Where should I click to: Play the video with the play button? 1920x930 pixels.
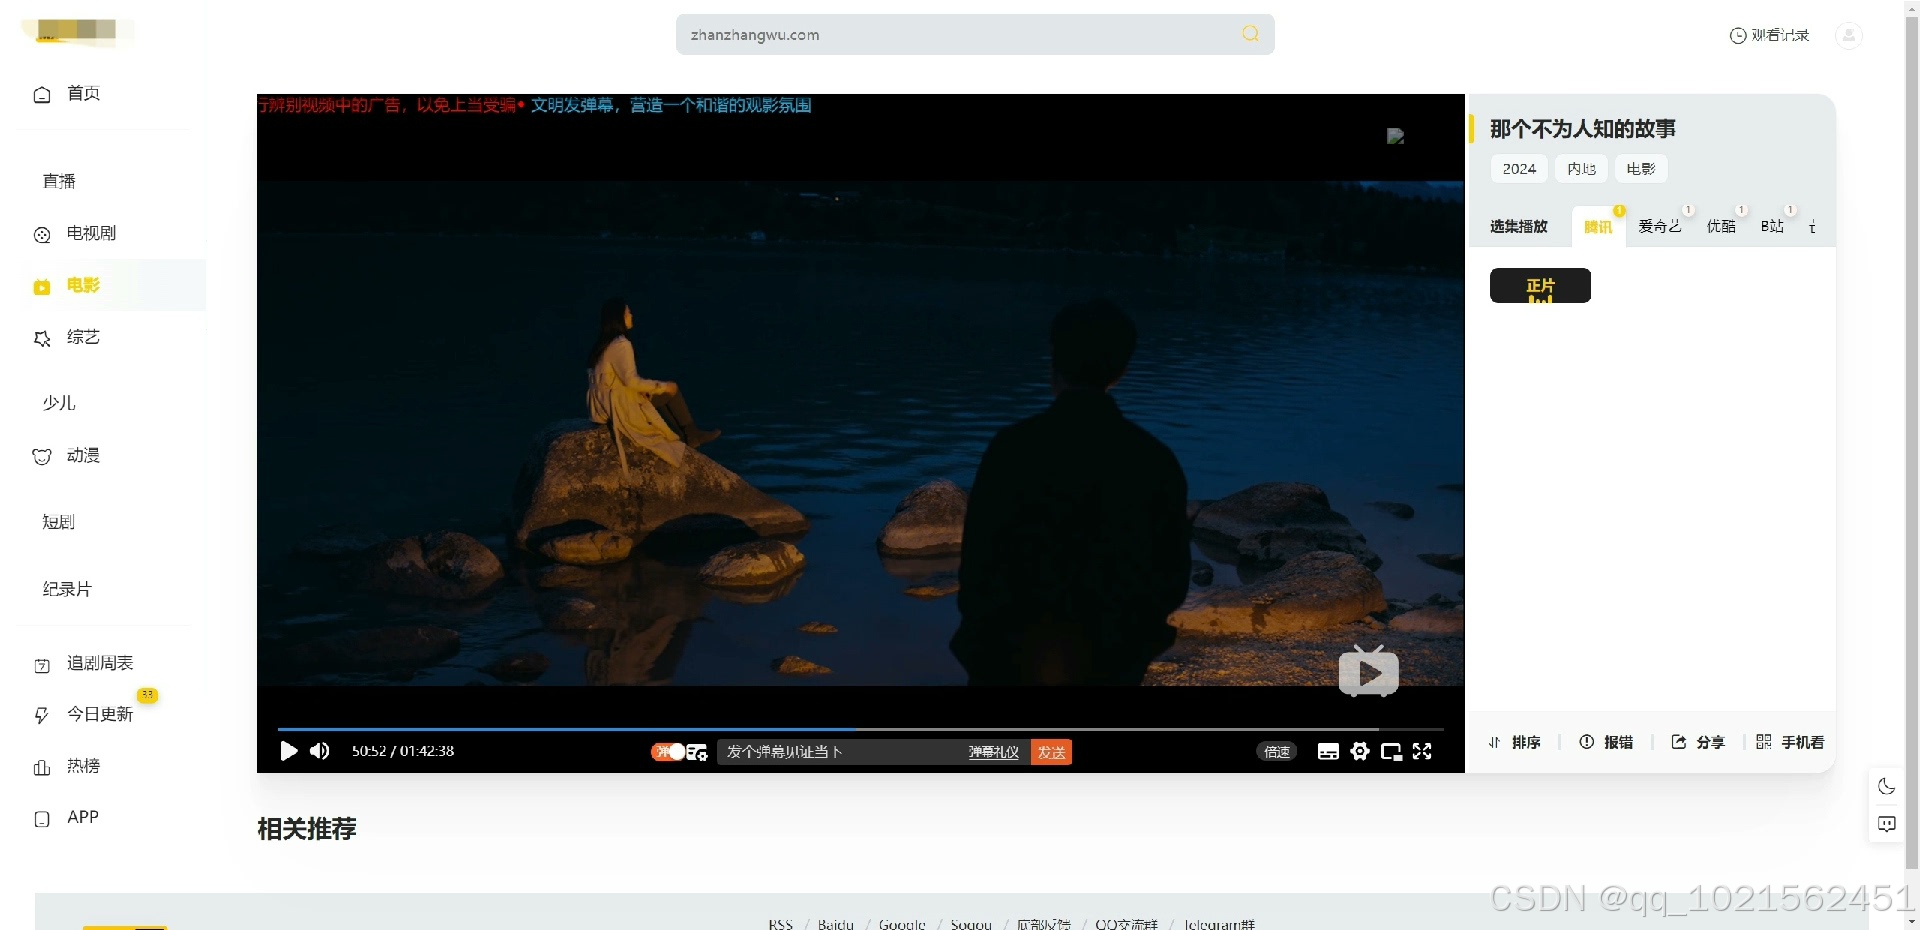tap(289, 751)
